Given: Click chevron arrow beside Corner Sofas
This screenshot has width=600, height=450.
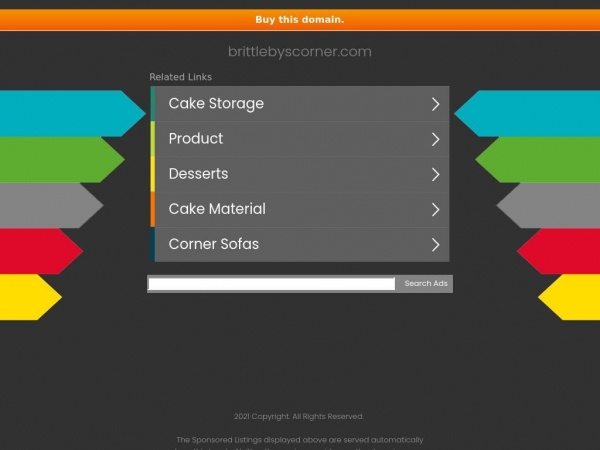Looking at the screenshot, I should (435, 245).
